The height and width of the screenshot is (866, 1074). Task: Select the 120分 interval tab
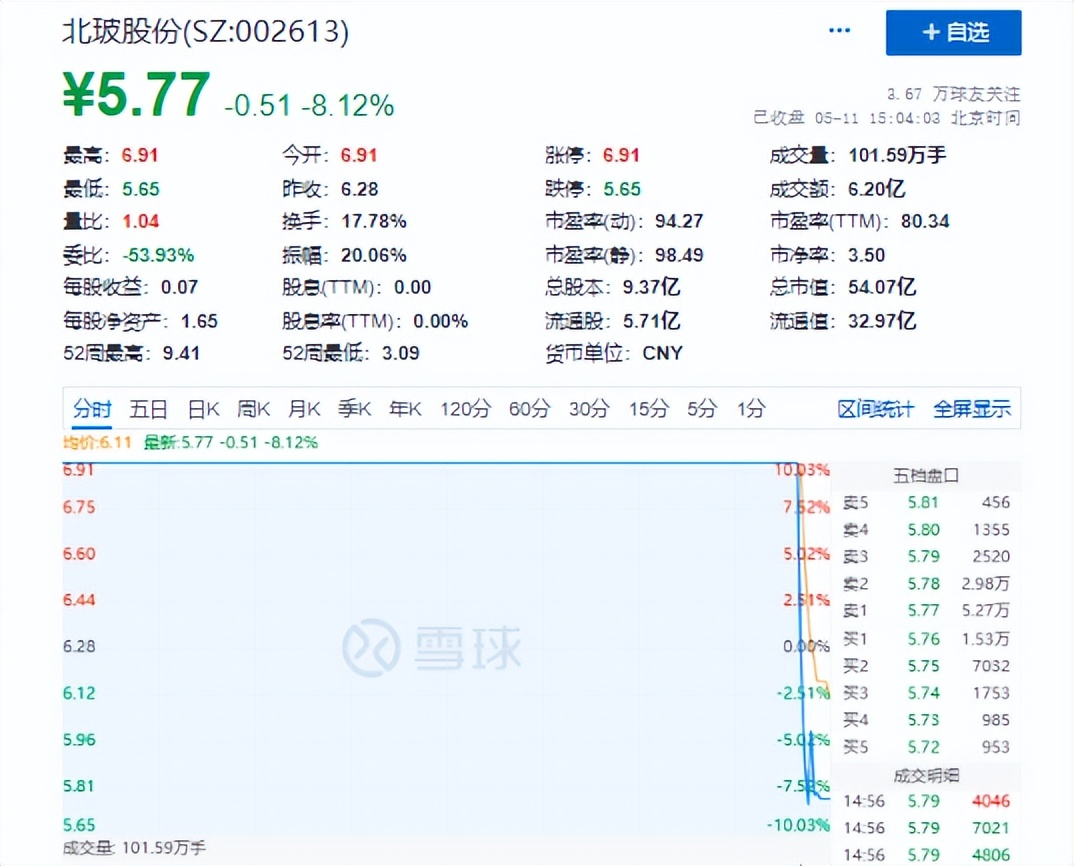click(x=466, y=409)
